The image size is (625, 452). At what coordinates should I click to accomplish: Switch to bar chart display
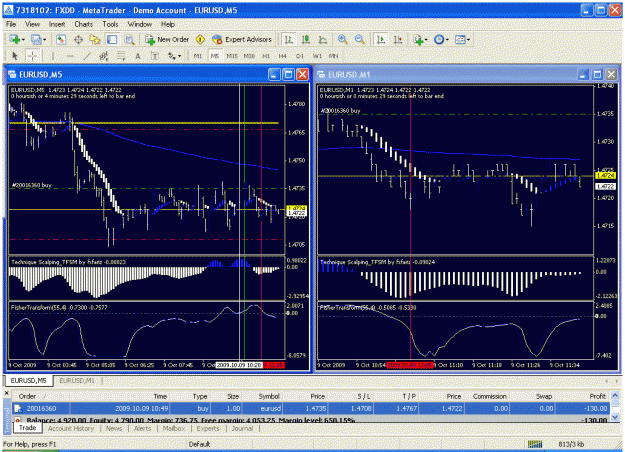[x=289, y=39]
